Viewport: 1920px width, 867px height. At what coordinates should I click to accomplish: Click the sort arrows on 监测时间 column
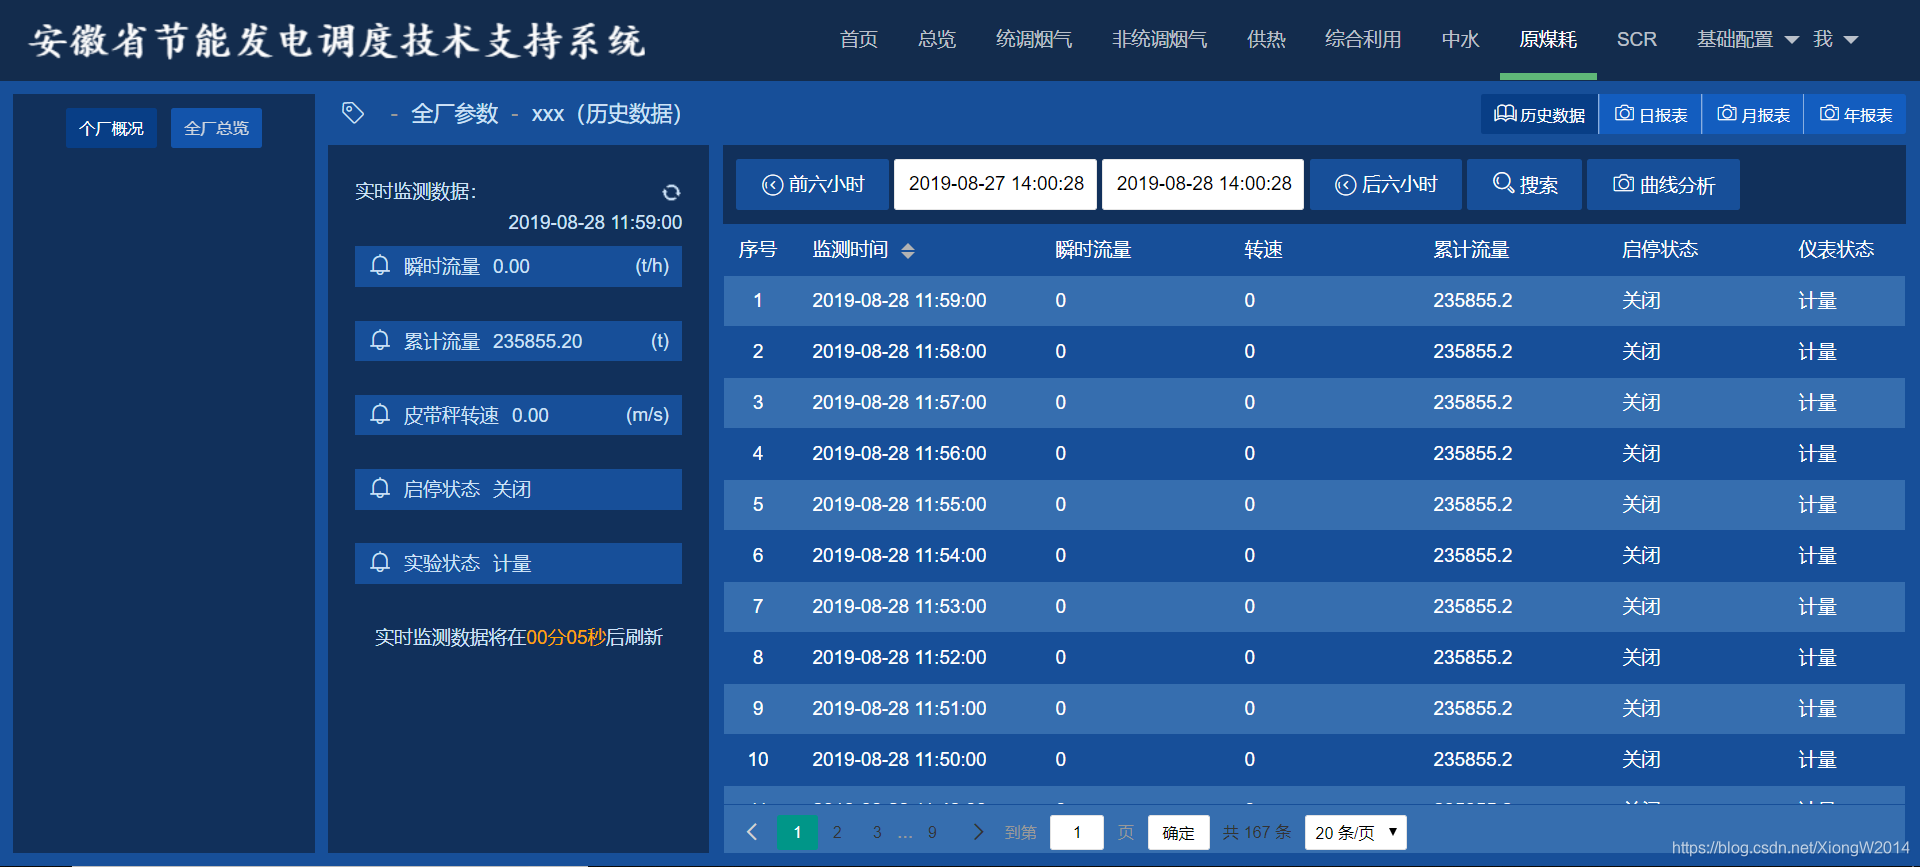click(x=908, y=250)
